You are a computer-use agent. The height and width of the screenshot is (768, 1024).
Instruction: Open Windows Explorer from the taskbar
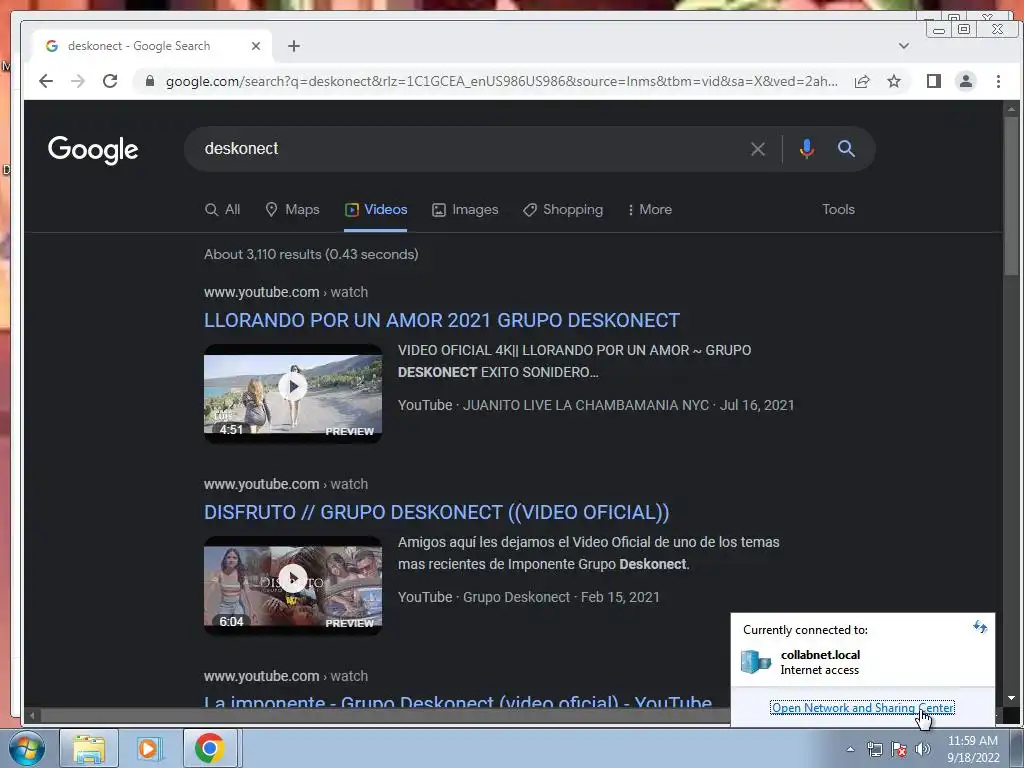click(89, 748)
